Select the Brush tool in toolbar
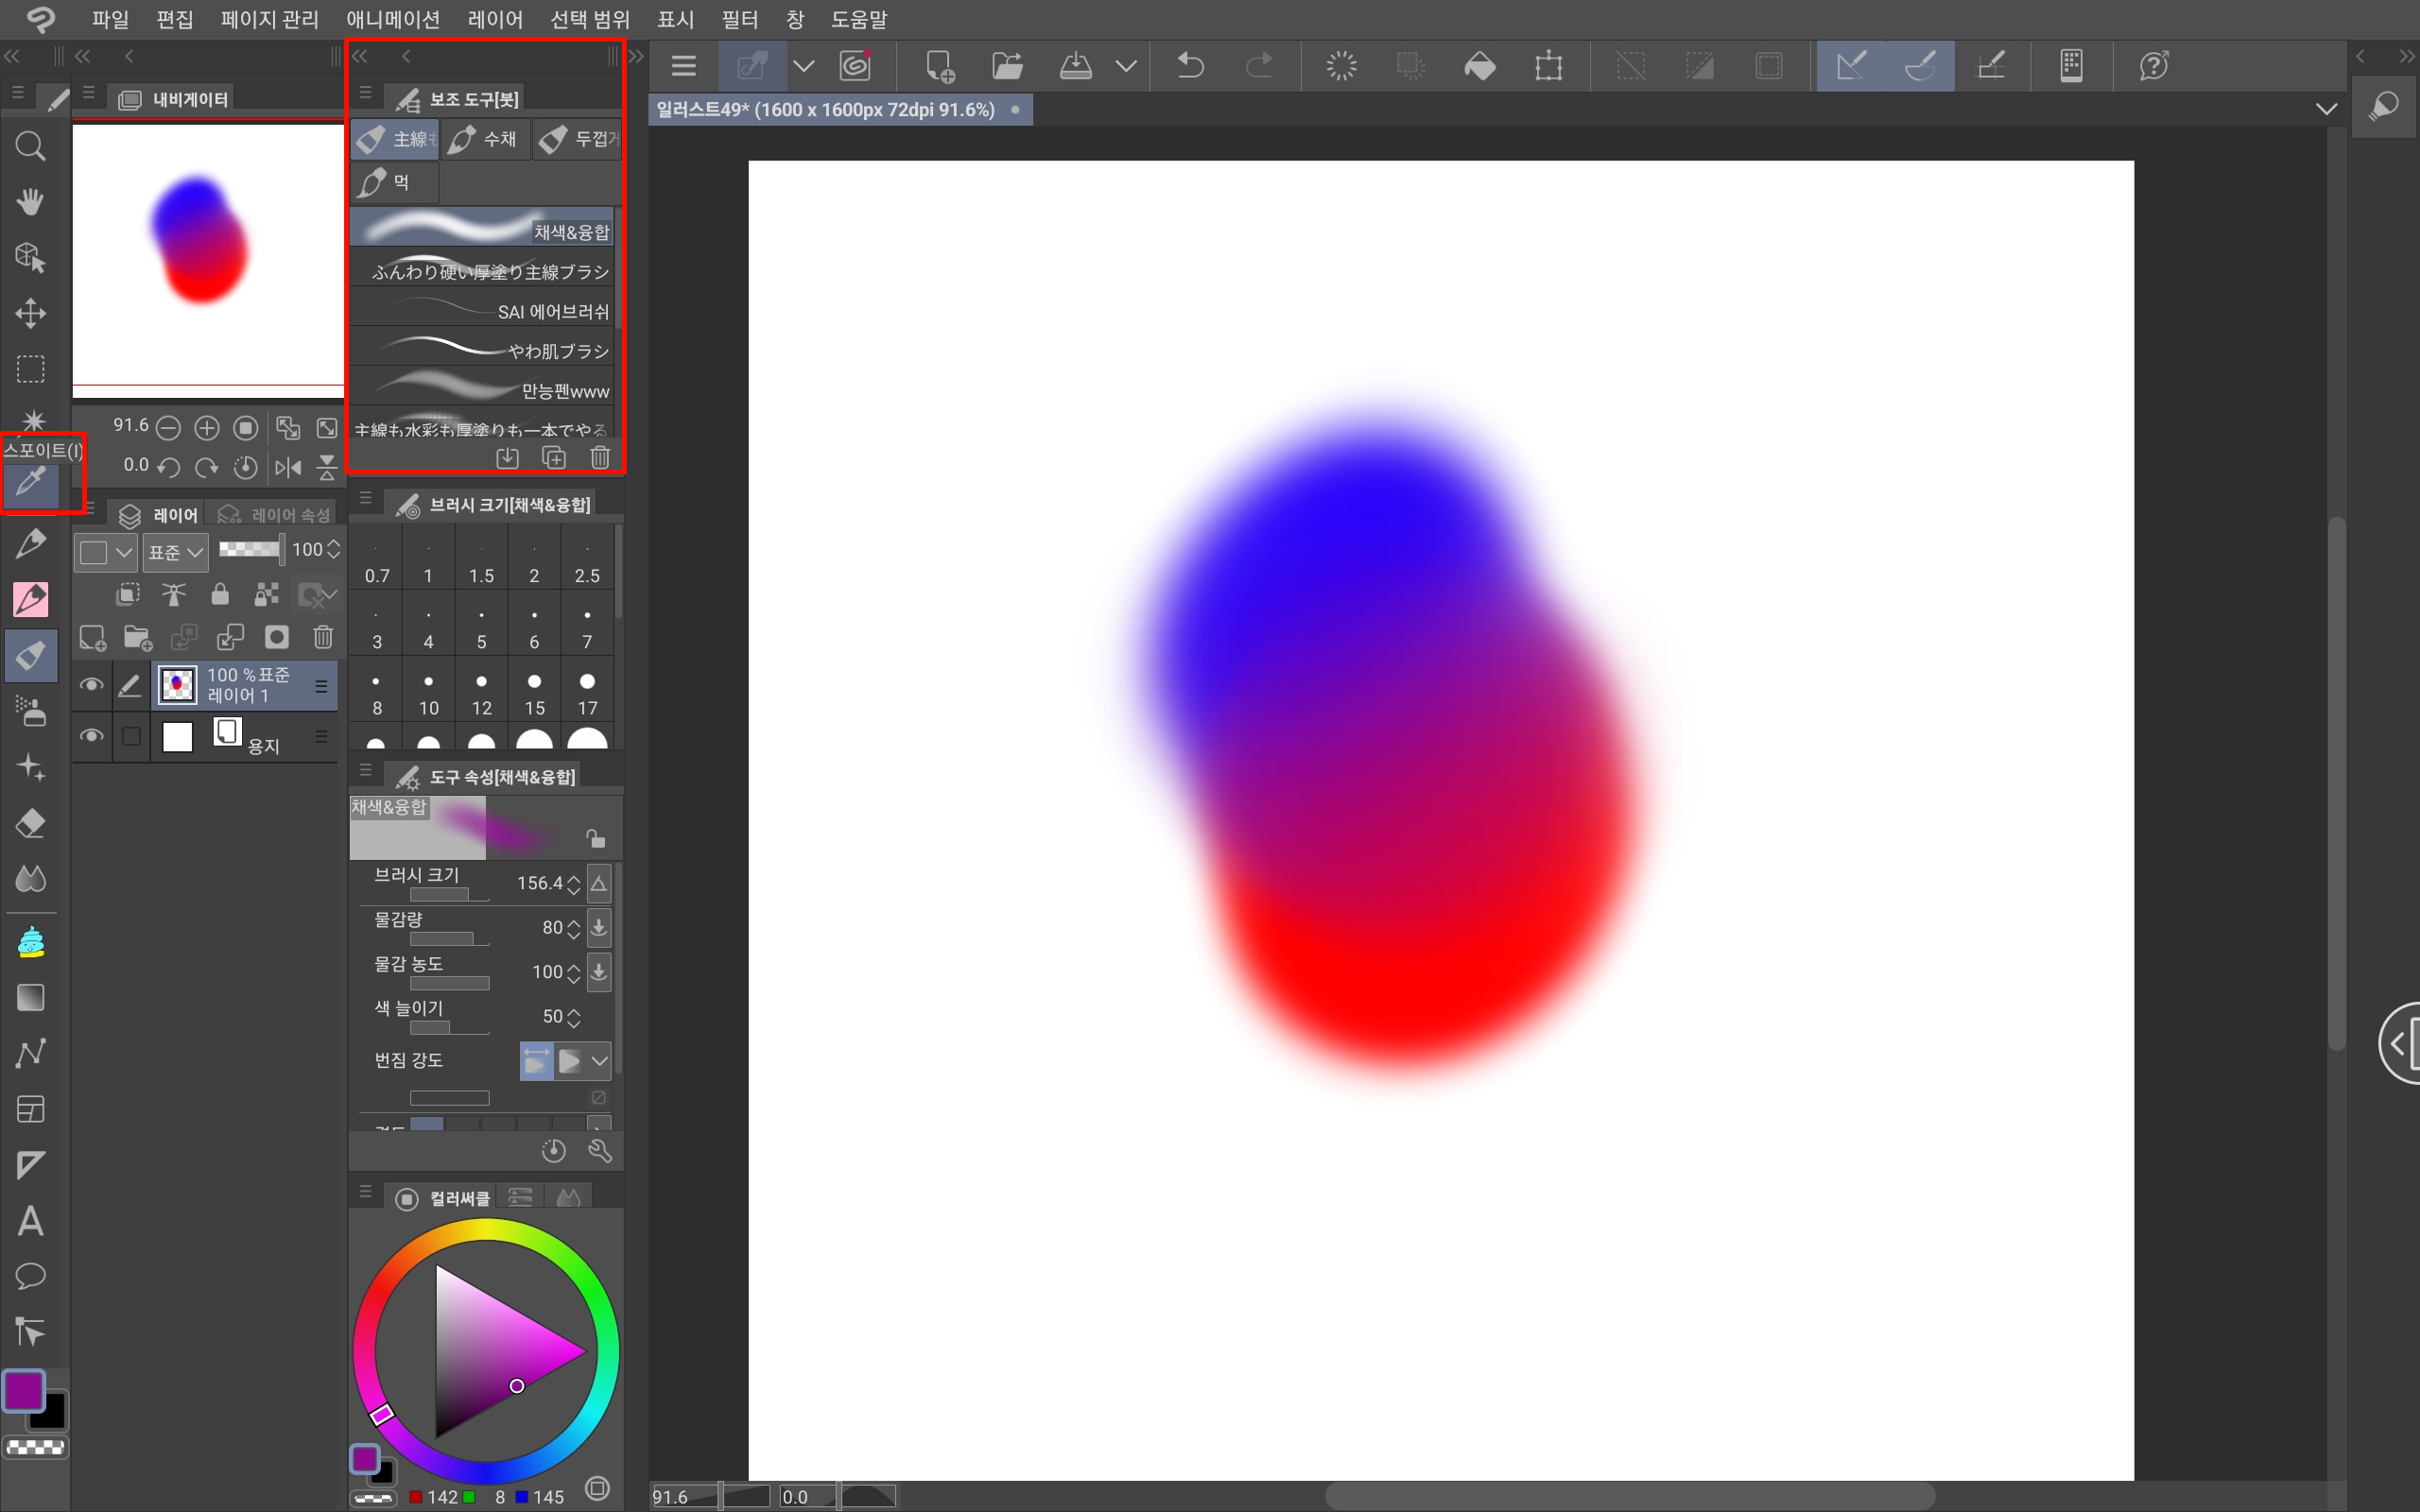The image size is (2420, 1512). coord(30,656)
